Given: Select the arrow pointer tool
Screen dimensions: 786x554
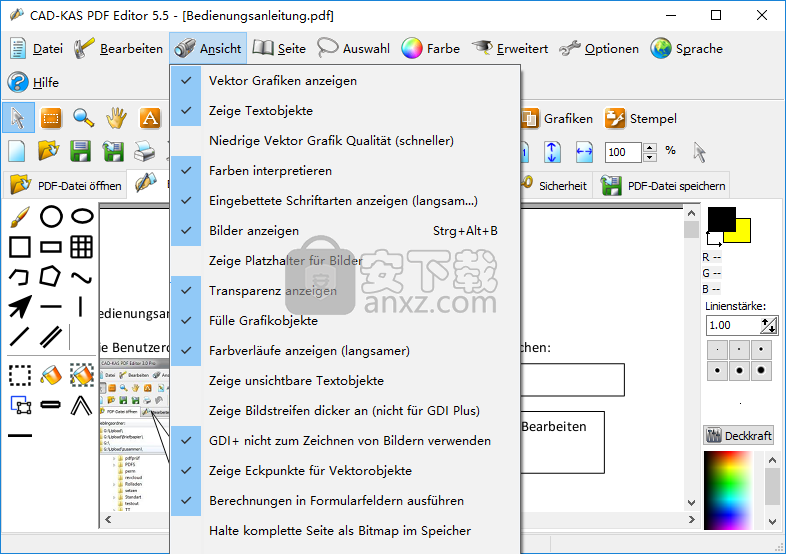Looking at the screenshot, I should click(x=18, y=118).
